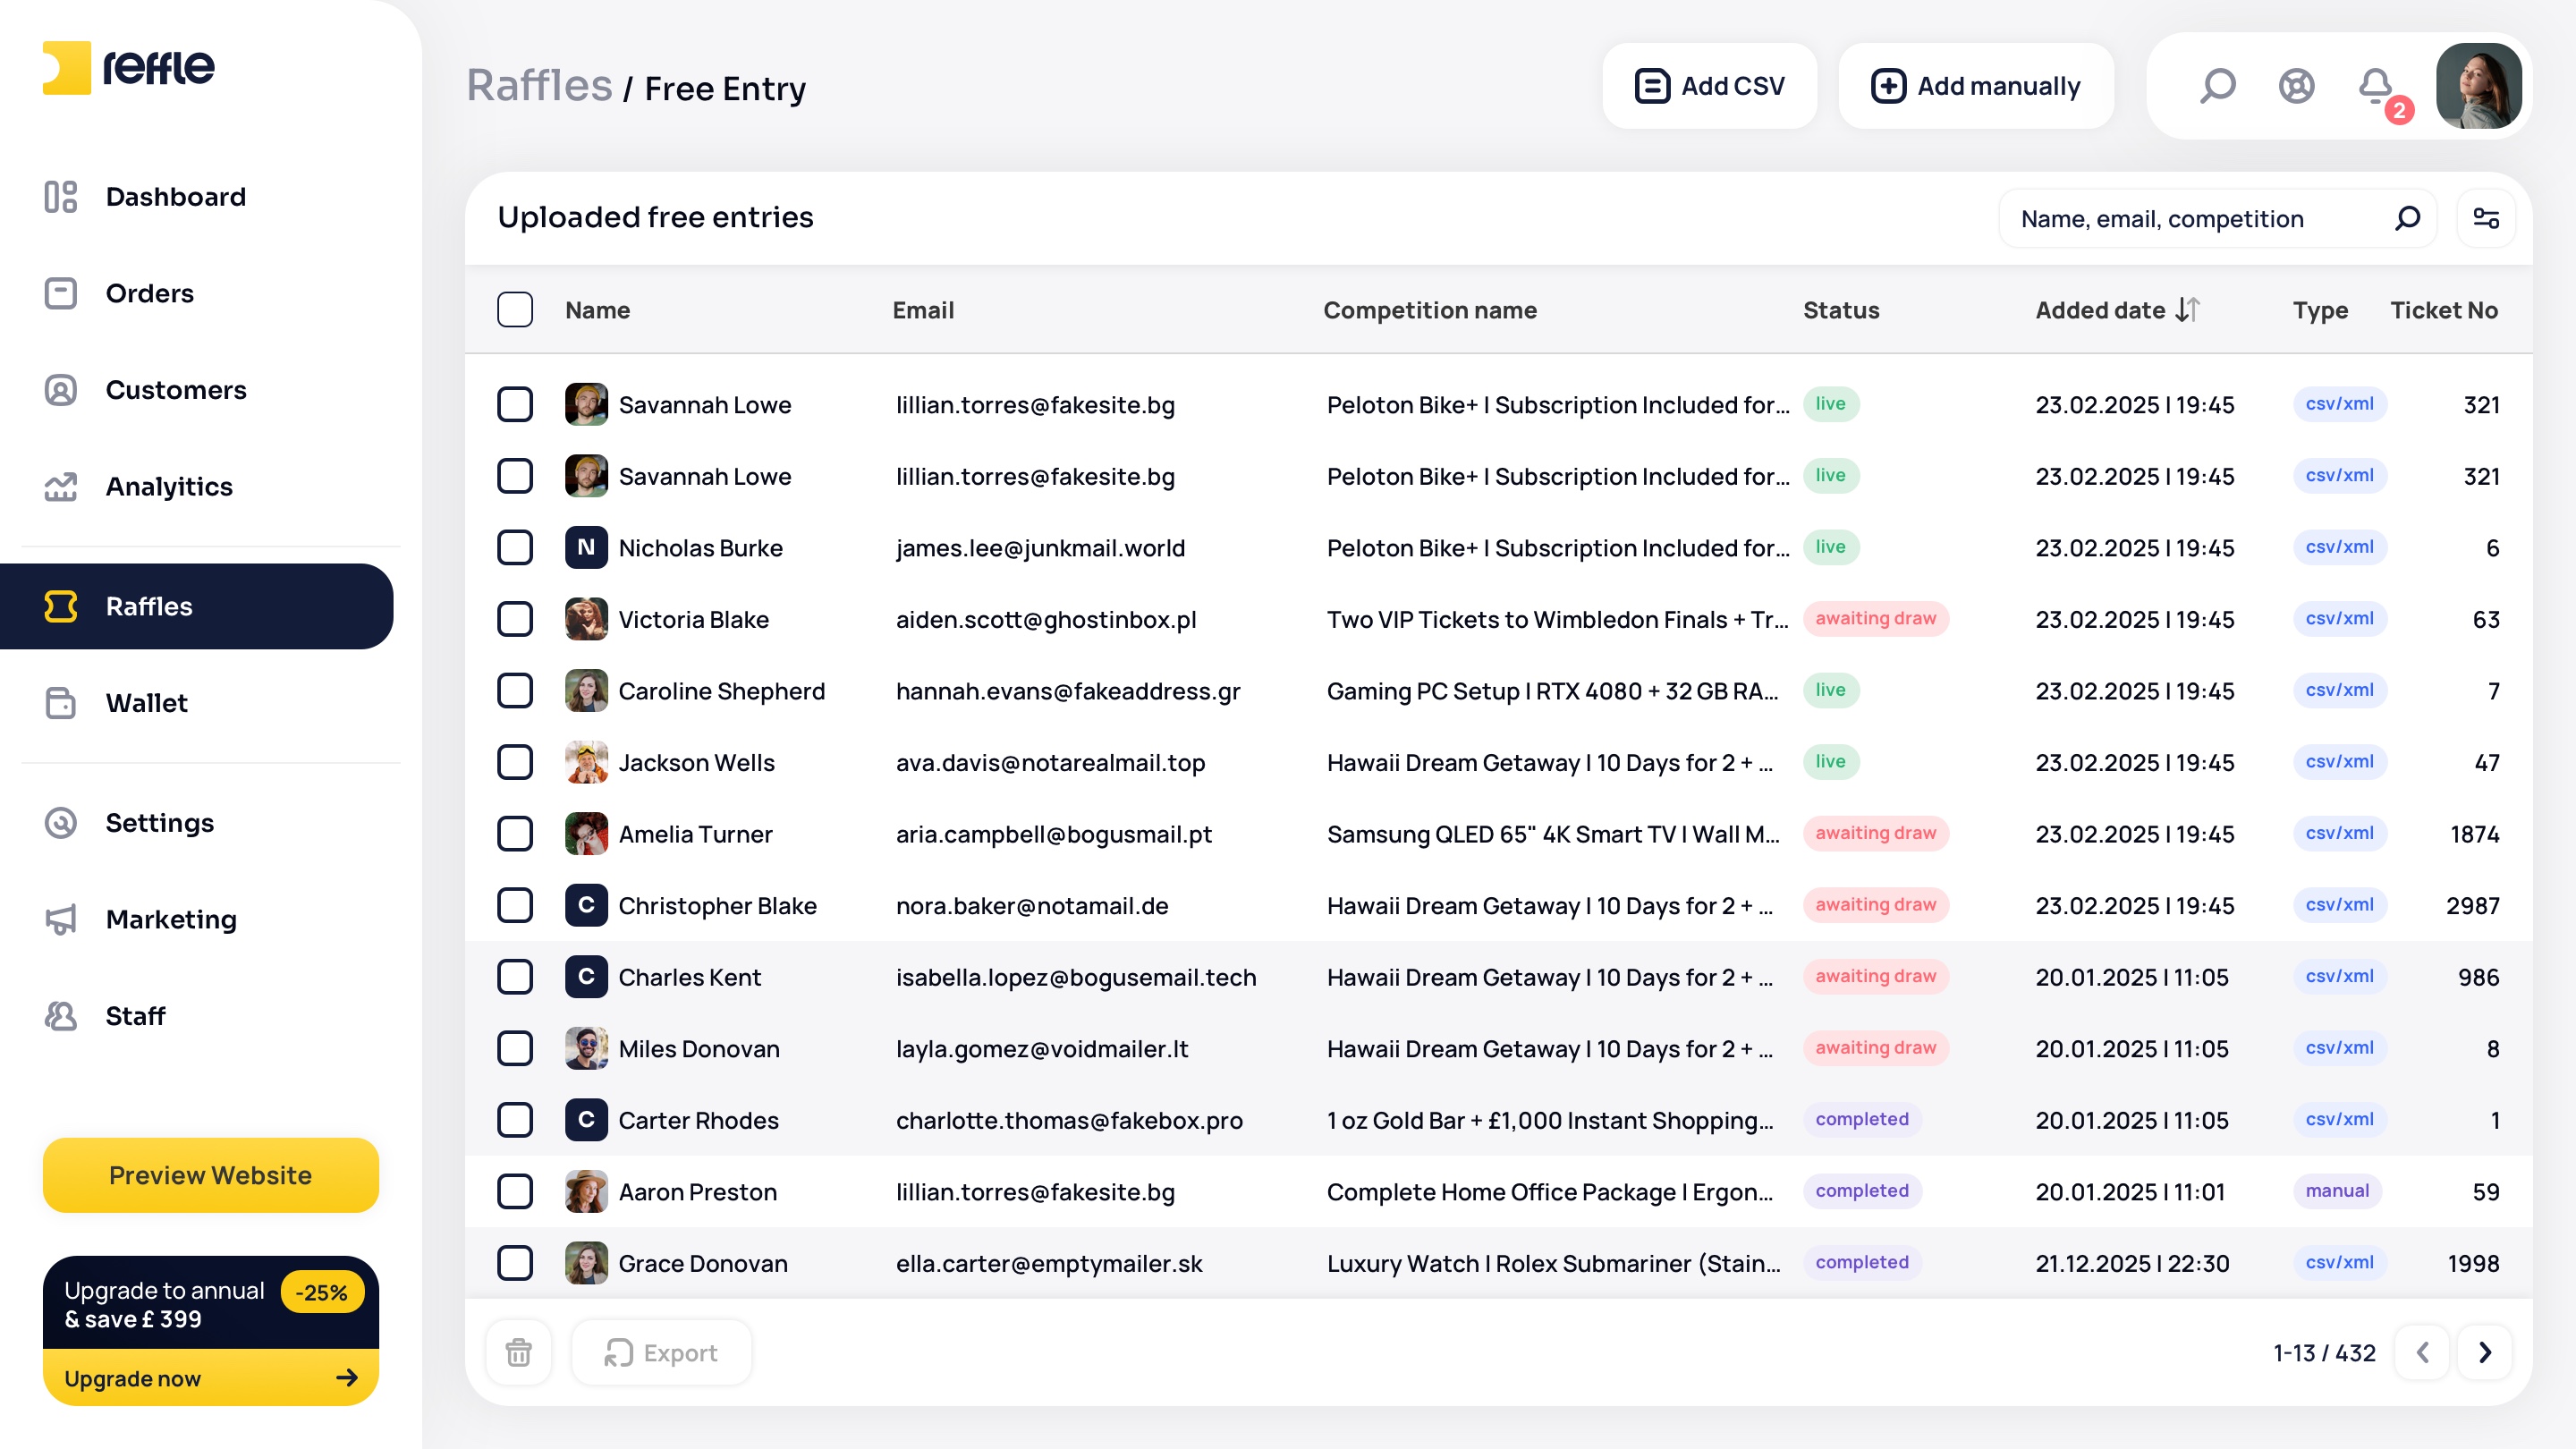Check the Nicholas Burke row checkbox
Image resolution: width=2576 pixels, height=1449 pixels.
pyautogui.click(x=515, y=548)
